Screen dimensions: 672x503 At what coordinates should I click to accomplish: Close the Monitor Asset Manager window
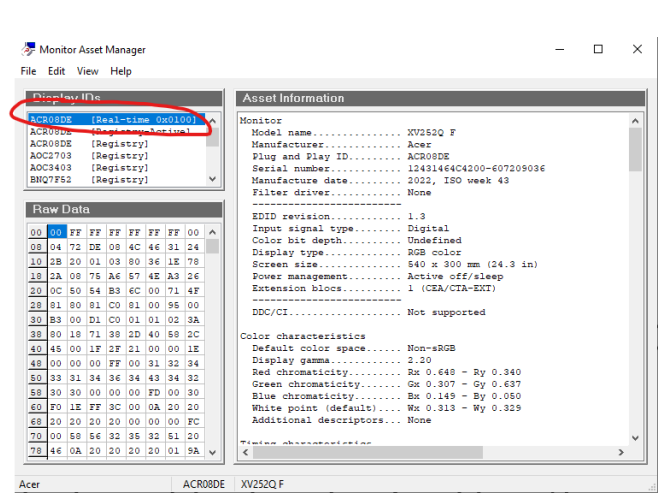637,50
